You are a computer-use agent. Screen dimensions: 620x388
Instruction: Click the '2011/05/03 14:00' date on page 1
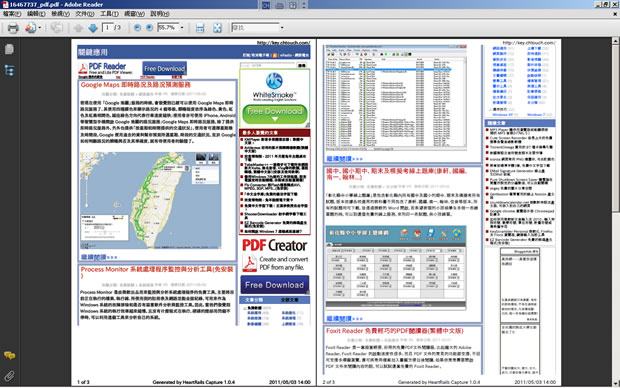point(290,382)
